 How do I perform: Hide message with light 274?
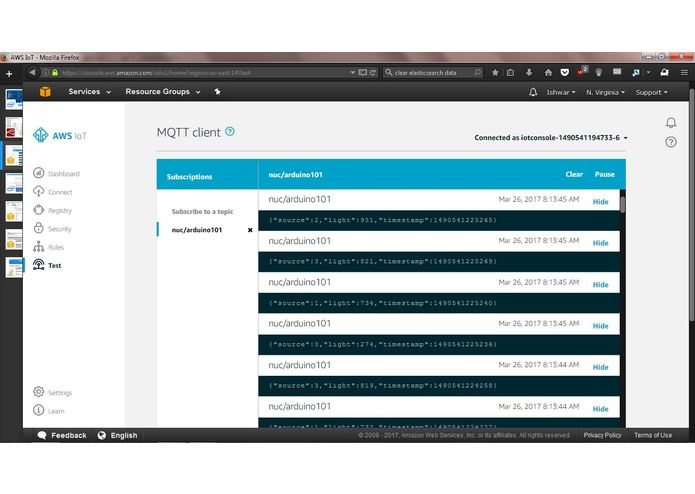click(x=600, y=326)
